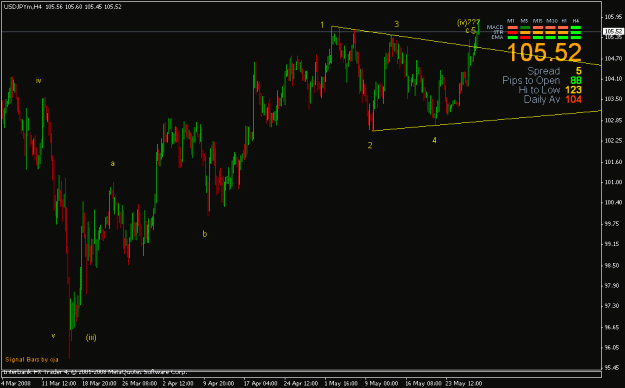This screenshot has width=625, height=388.
Task: Click the 102.25 level on the price scale
Action: pos(613,141)
